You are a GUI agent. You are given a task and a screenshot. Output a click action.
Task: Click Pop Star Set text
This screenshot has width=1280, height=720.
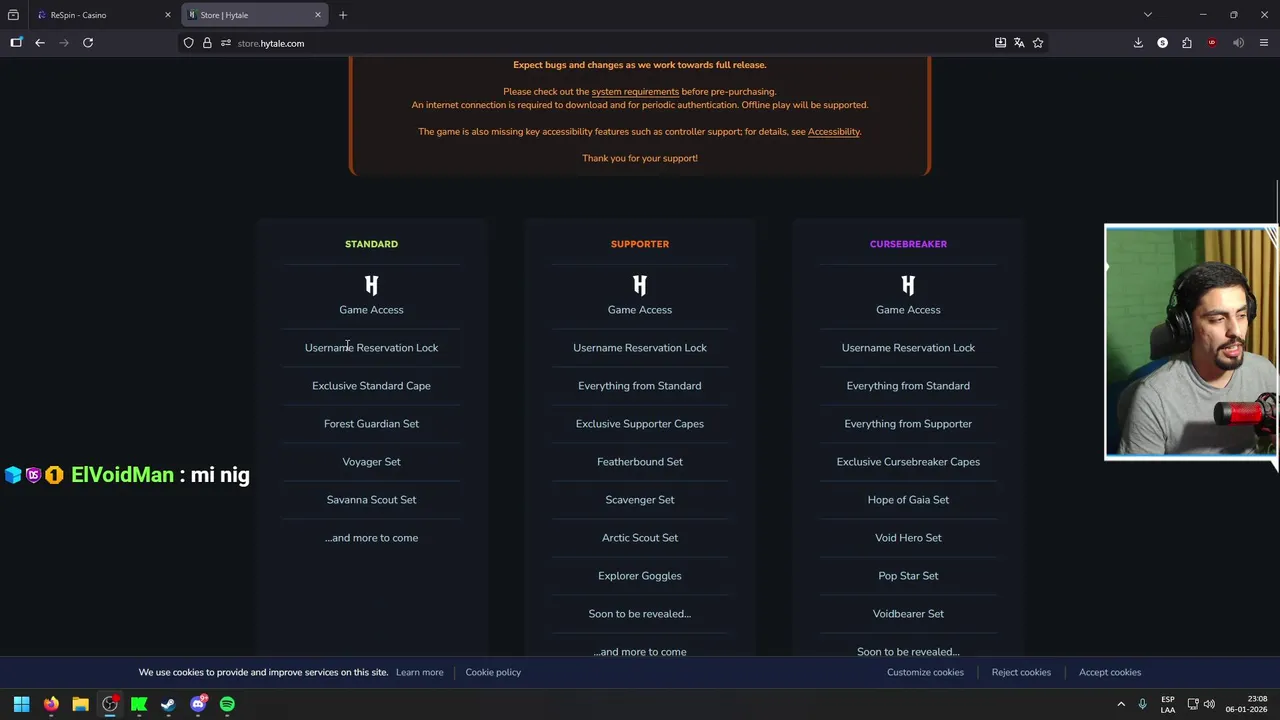(x=908, y=576)
